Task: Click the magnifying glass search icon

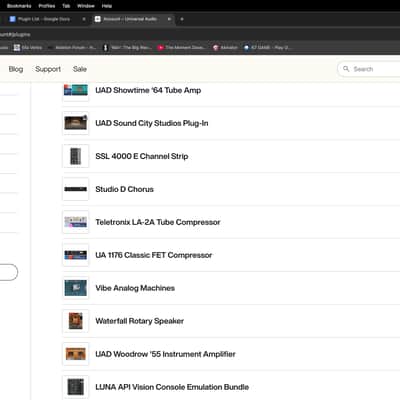Action: 346,69
